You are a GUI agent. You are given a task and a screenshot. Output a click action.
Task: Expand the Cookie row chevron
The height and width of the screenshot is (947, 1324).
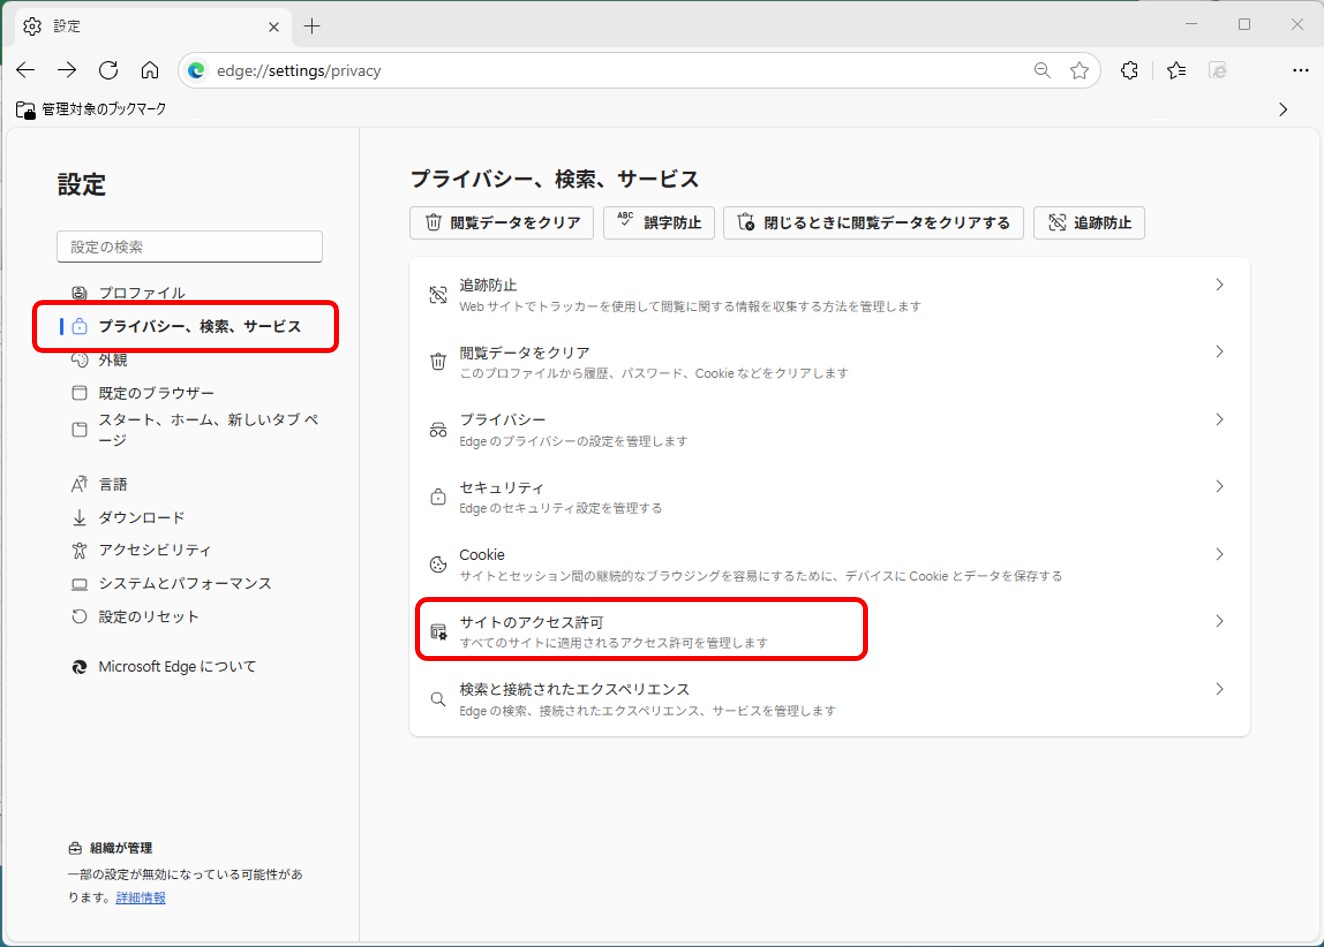tap(1219, 554)
